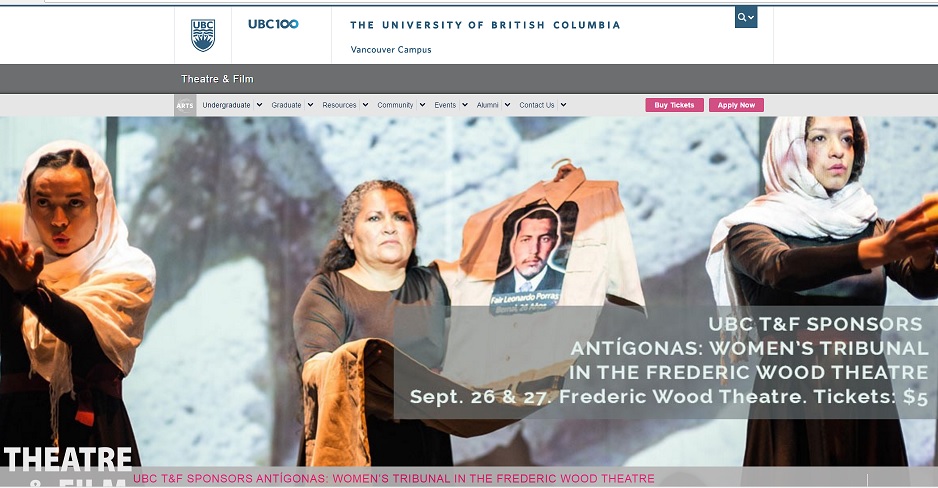Open the Events menu item

(x=445, y=105)
